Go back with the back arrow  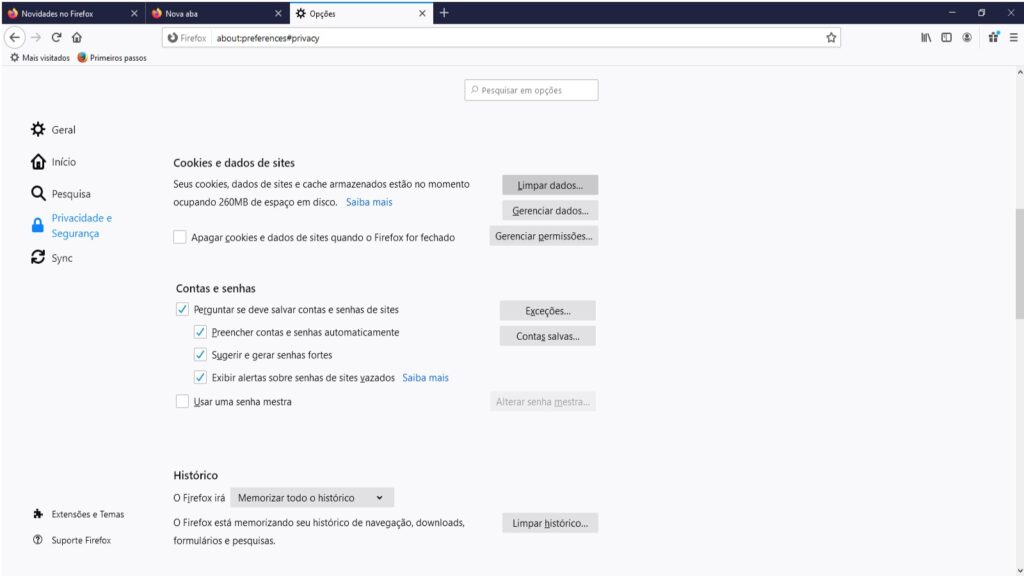(x=15, y=38)
